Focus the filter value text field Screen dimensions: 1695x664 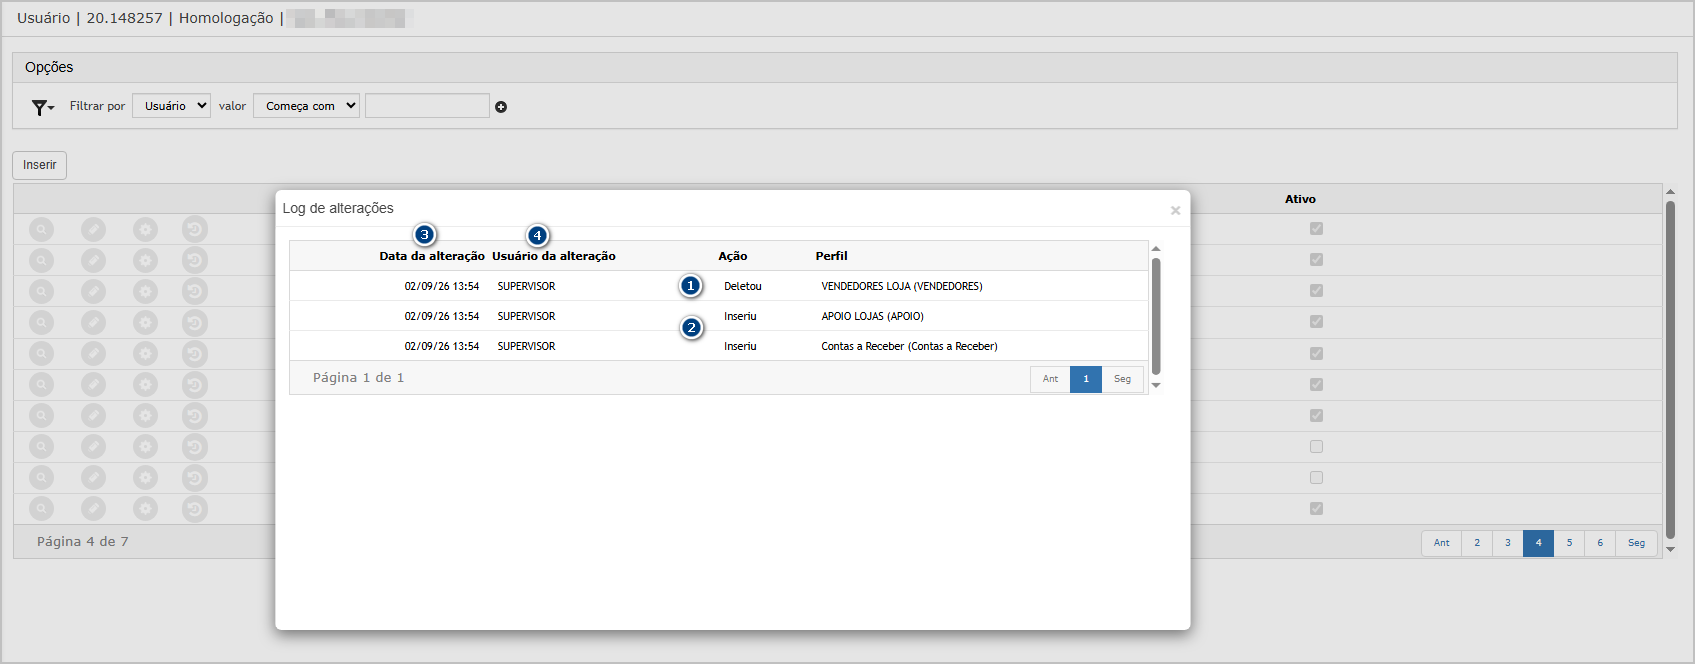point(427,106)
